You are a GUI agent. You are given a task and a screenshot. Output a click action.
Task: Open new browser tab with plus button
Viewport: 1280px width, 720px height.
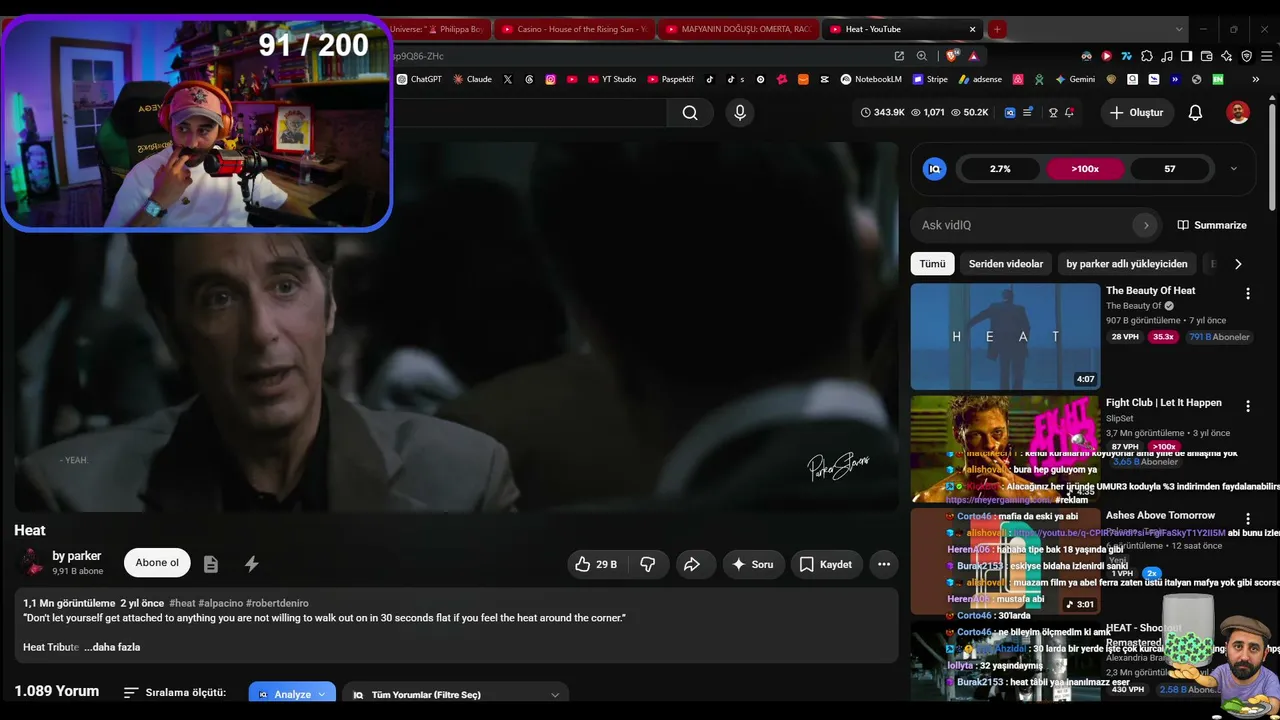click(x=996, y=29)
